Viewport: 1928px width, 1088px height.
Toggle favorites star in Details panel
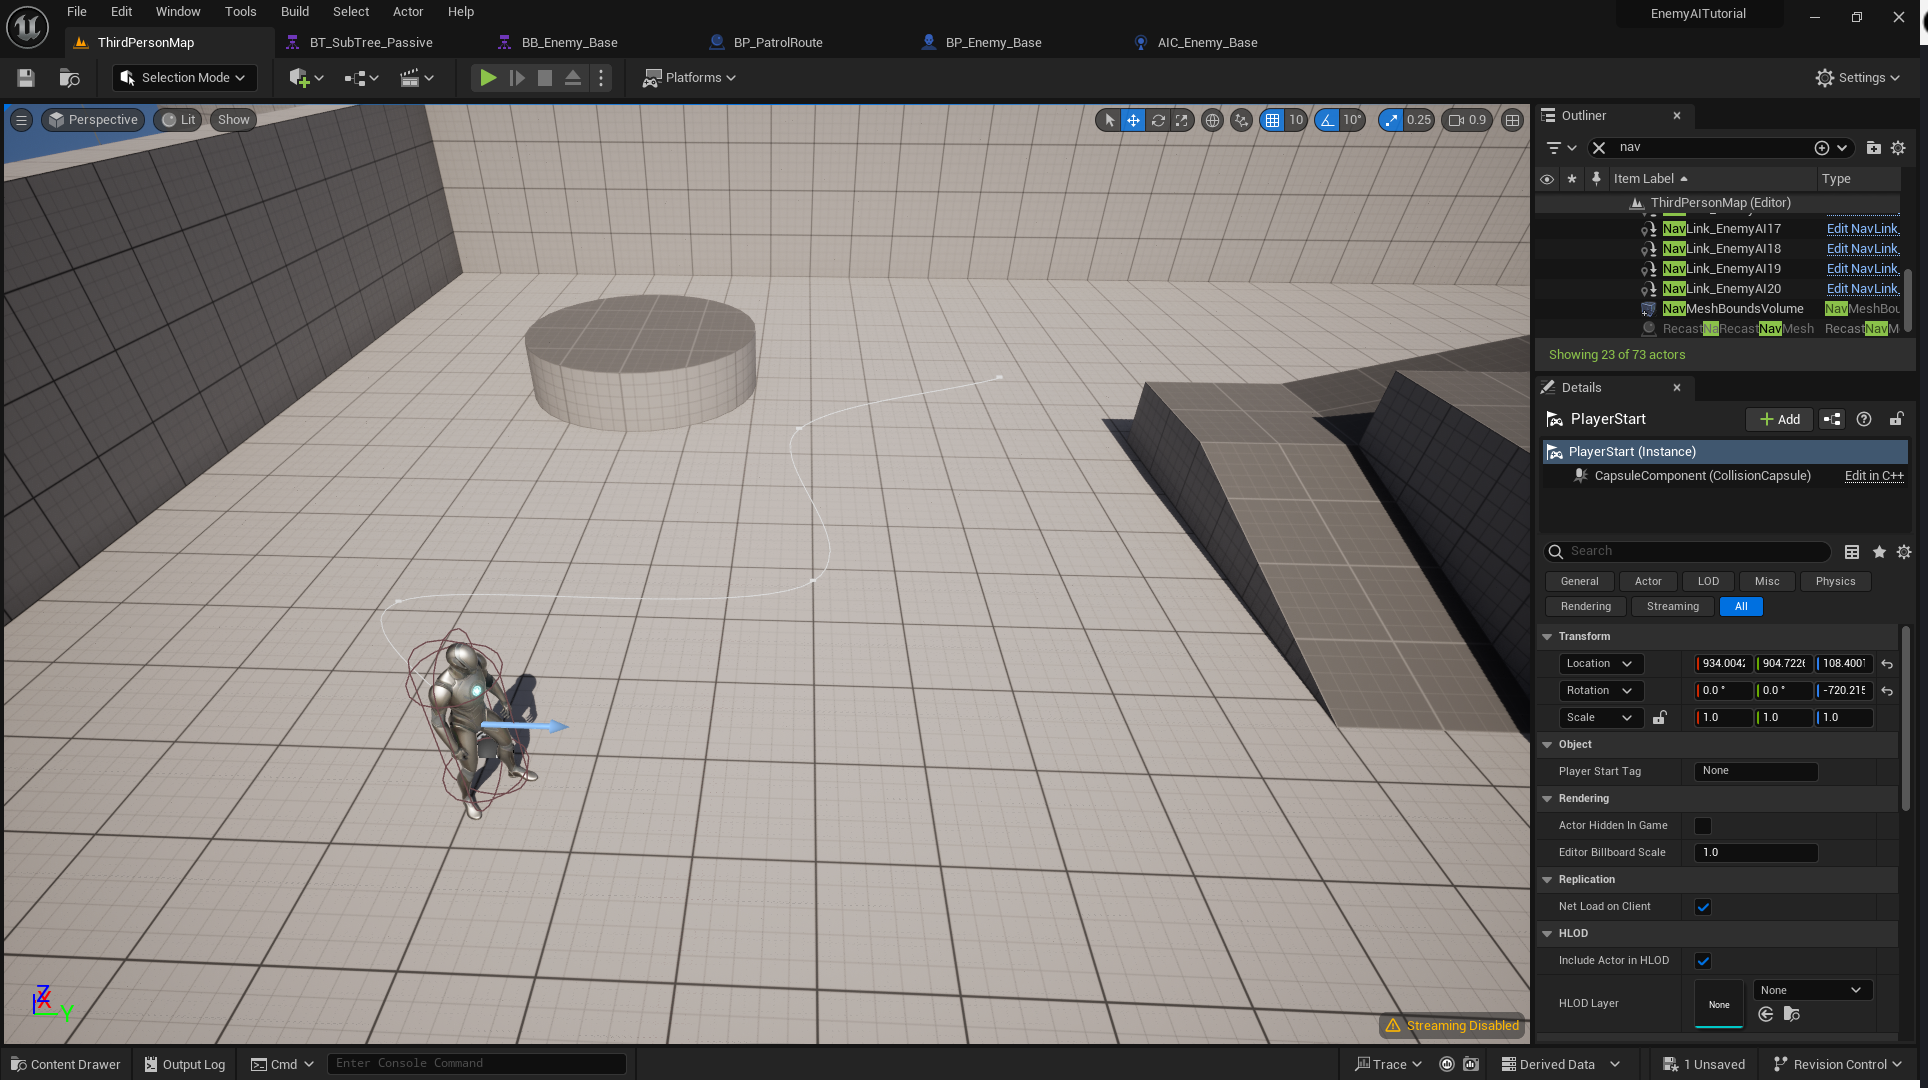pyautogui.click(x=1879, y=552)
